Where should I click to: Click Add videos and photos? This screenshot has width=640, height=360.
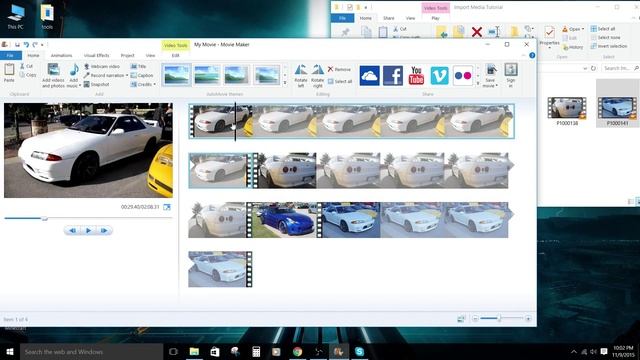coord(53,75)
